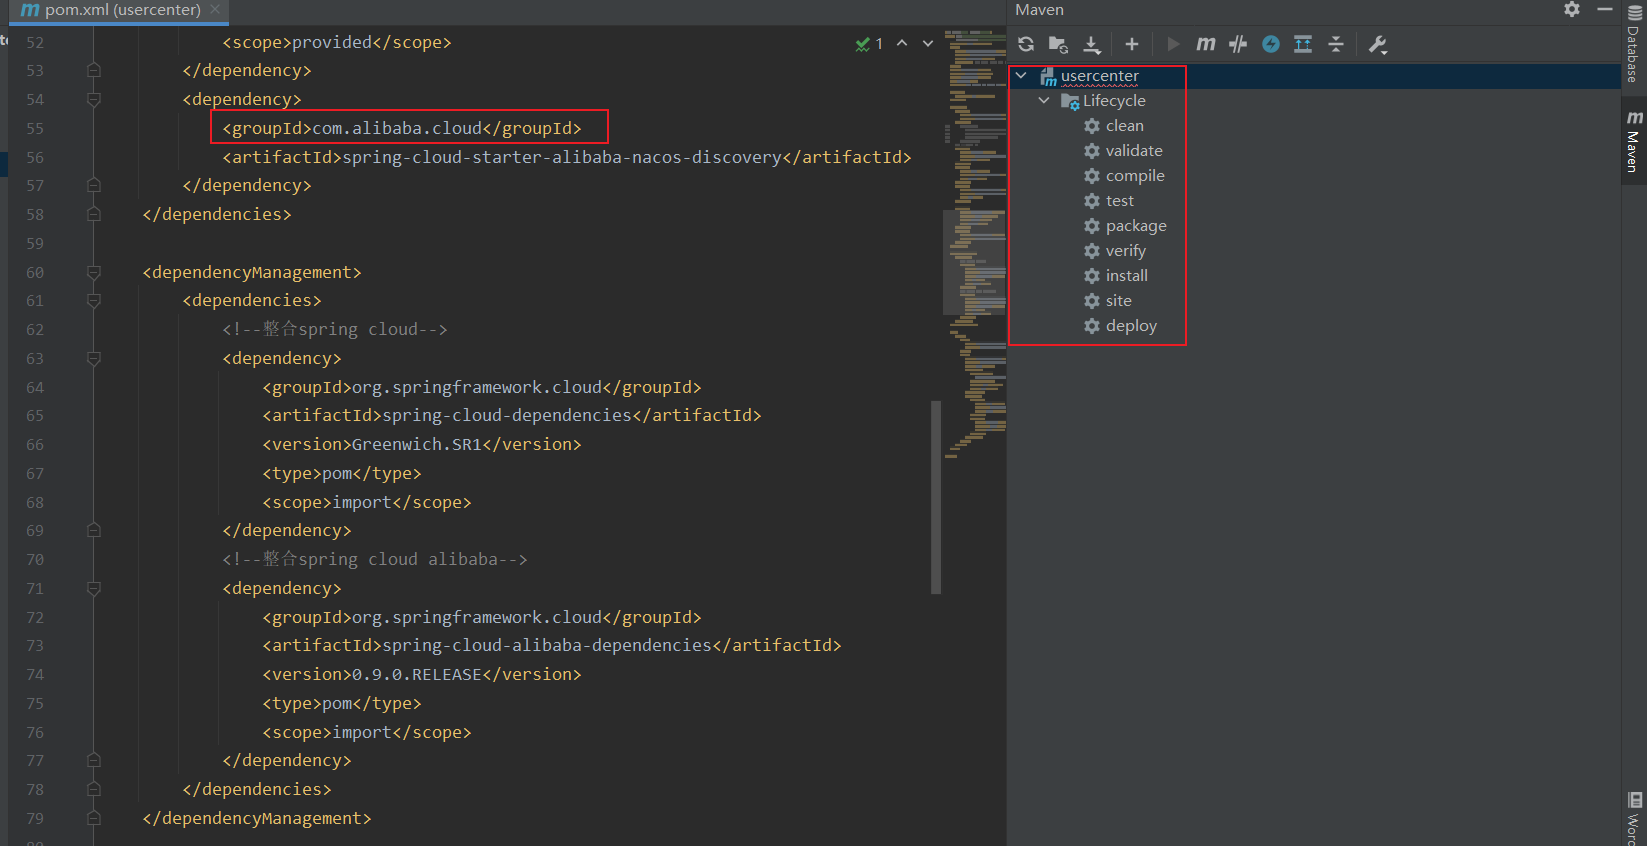Run the selected Maven build
The image size is (1647, 846).
(1173, 44)
